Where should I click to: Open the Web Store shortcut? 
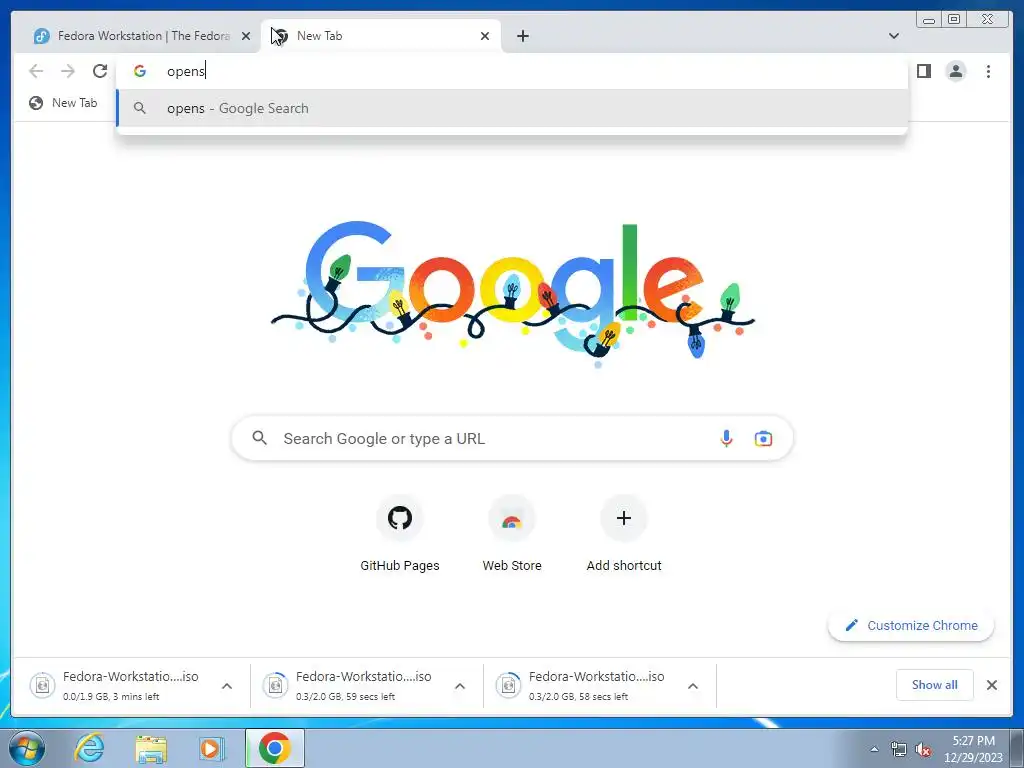click(512, 534)
